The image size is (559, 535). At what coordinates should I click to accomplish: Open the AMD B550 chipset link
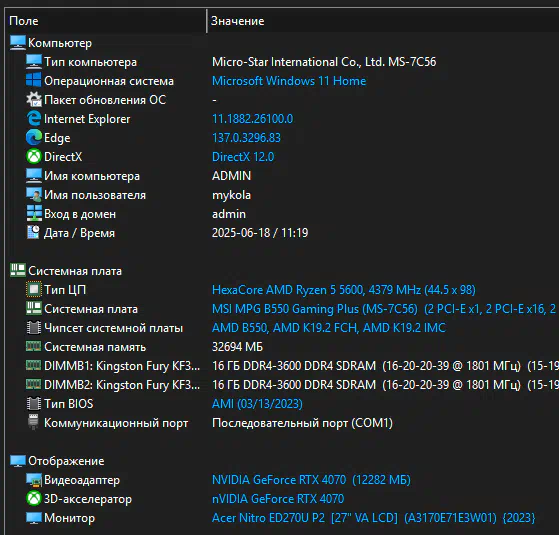pyautogui.click(x=329, y=328)
